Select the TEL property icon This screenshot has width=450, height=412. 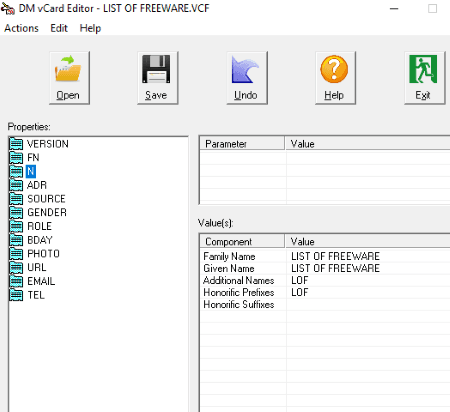16,295
